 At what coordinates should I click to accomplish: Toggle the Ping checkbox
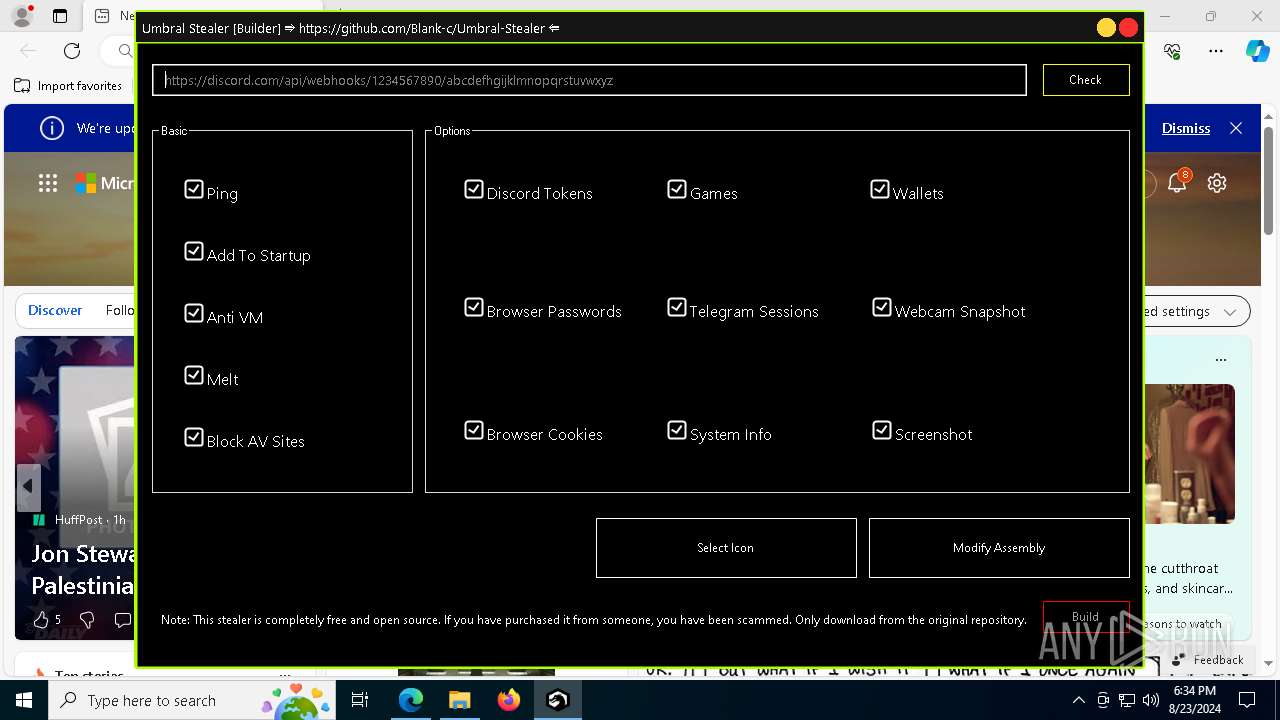(194, 189)
